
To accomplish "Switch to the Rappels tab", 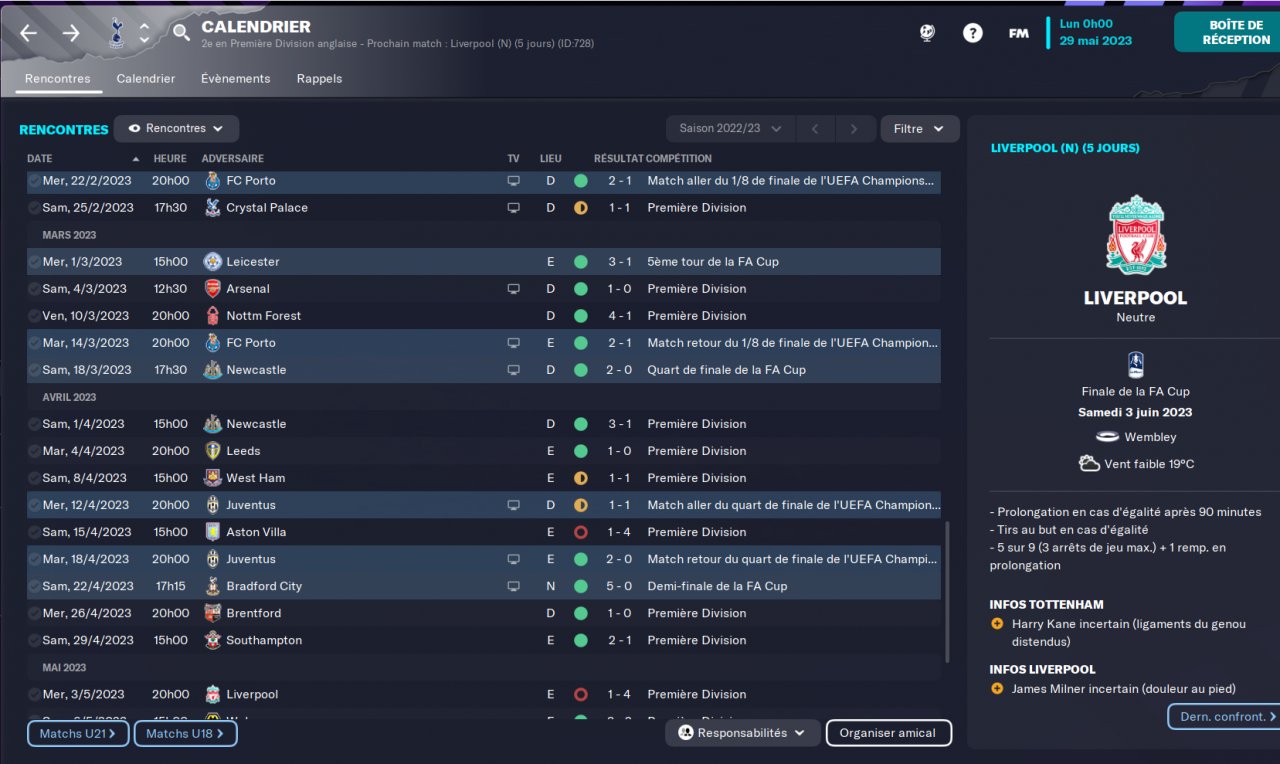I will 320,79.
